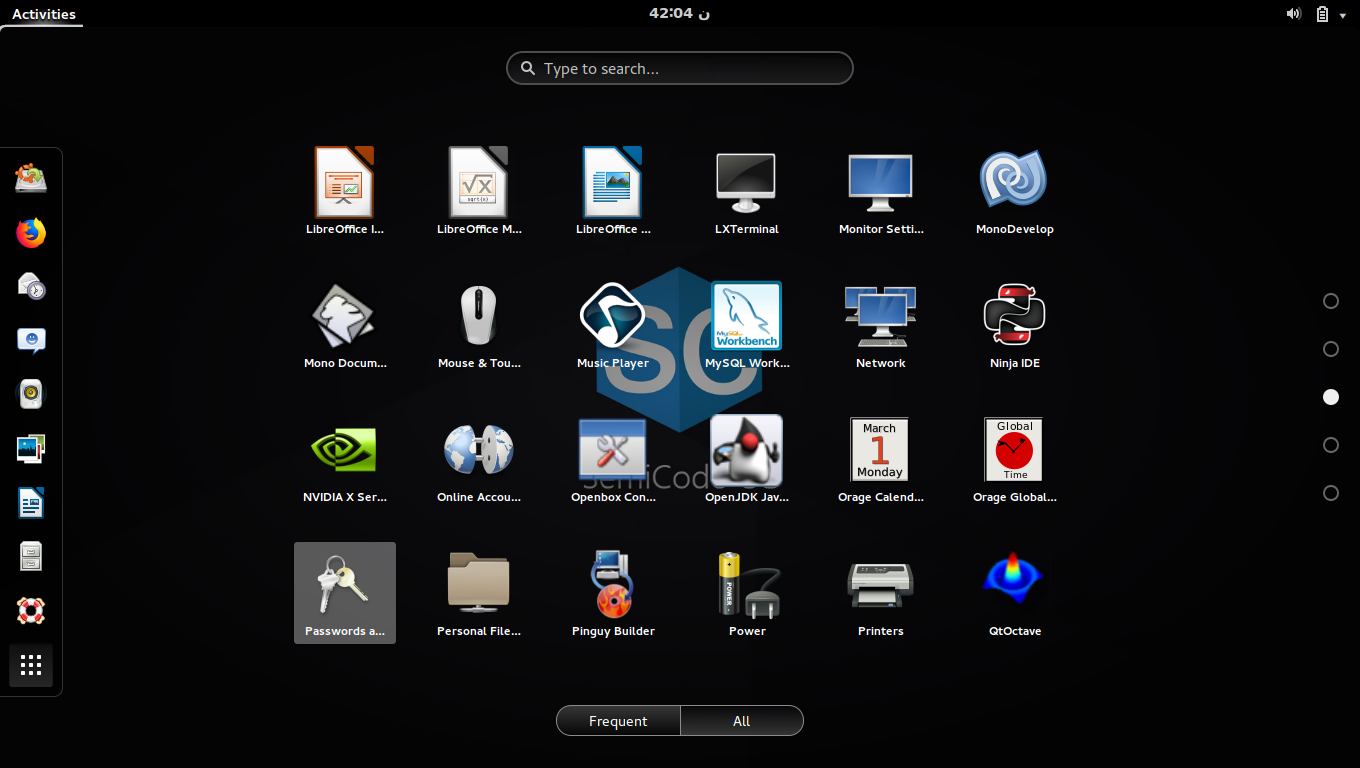The width and height of the screenshot is (1360, 768).
Task: Launch Pinguy Builder
Action: coord(613,592)
